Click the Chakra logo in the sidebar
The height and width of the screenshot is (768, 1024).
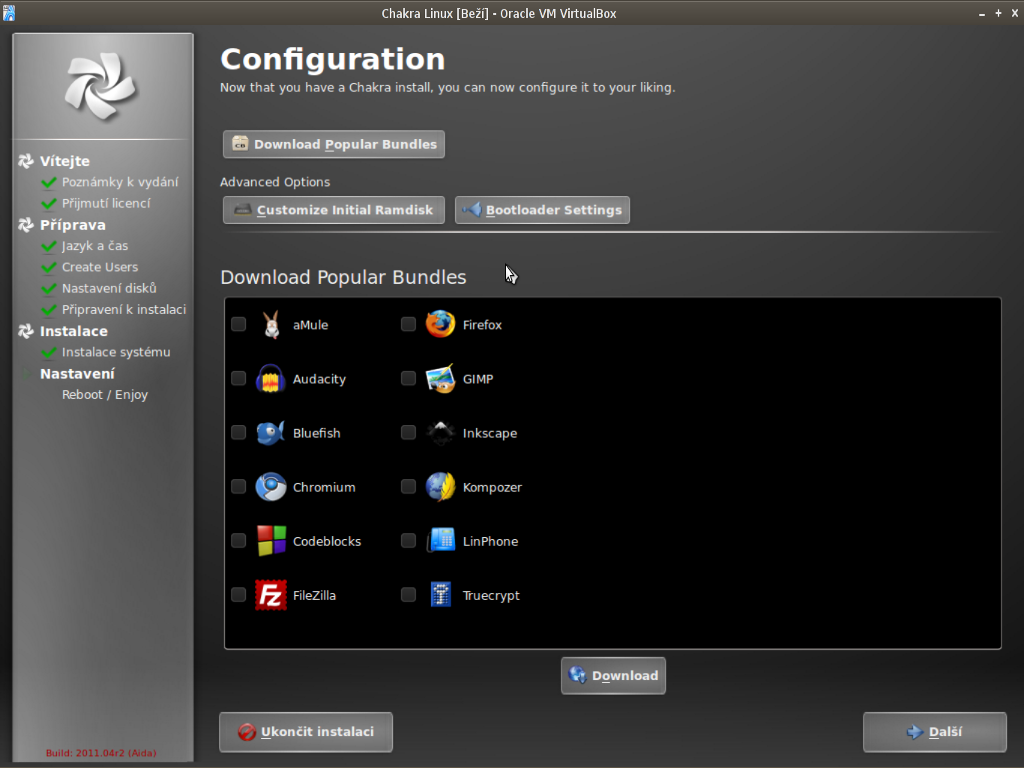(x=101, y=87)
